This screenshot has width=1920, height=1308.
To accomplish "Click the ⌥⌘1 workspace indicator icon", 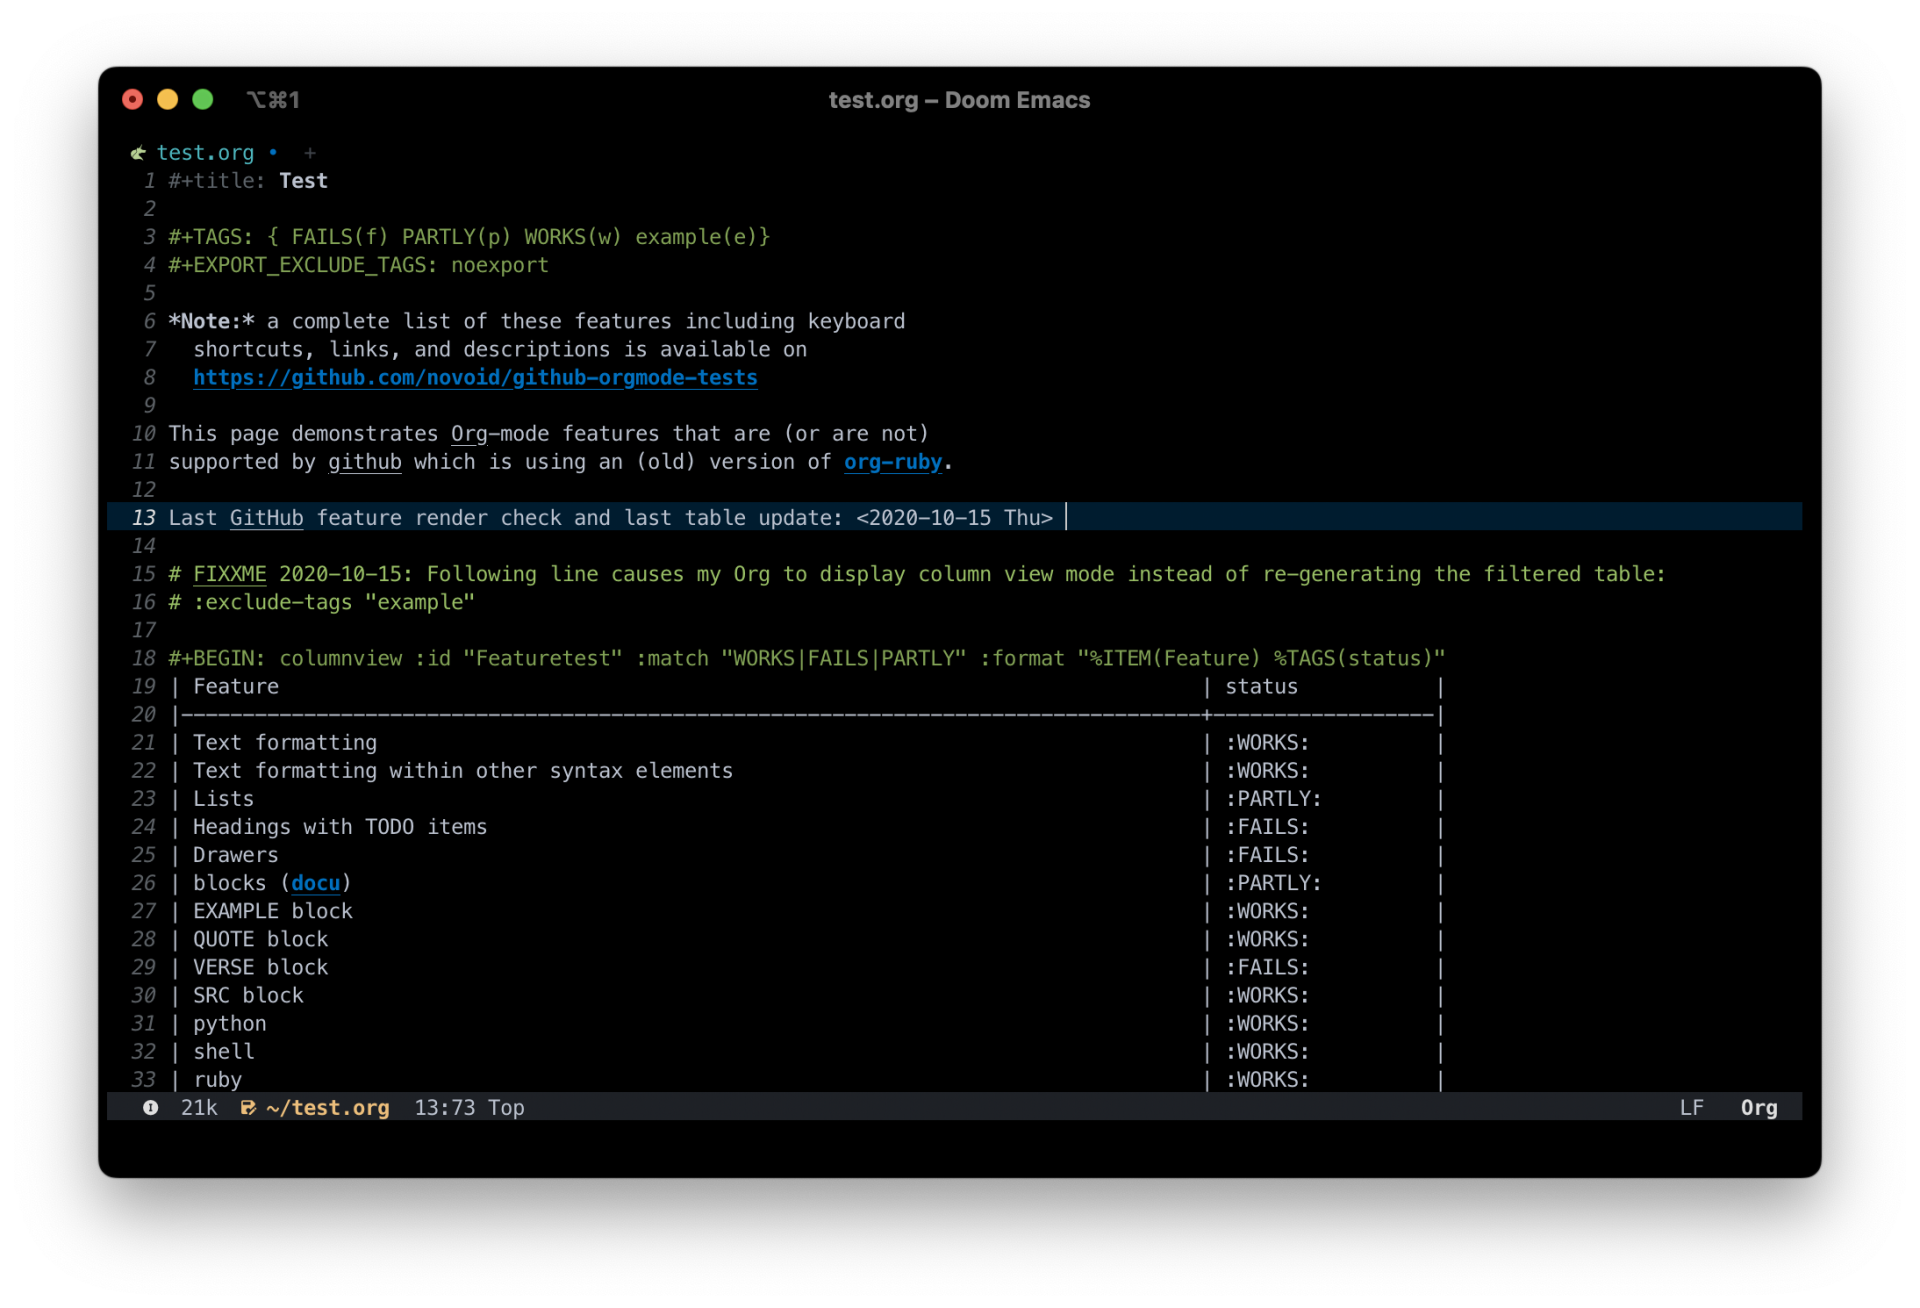I will click(x=273, y=99).
